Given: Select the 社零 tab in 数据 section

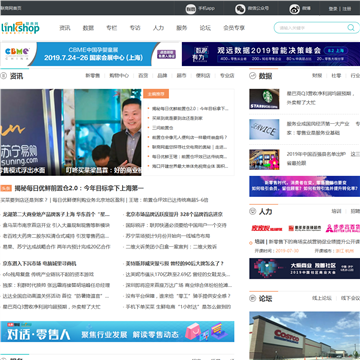Looking at the screenshot, I should [x=336, y=76].
